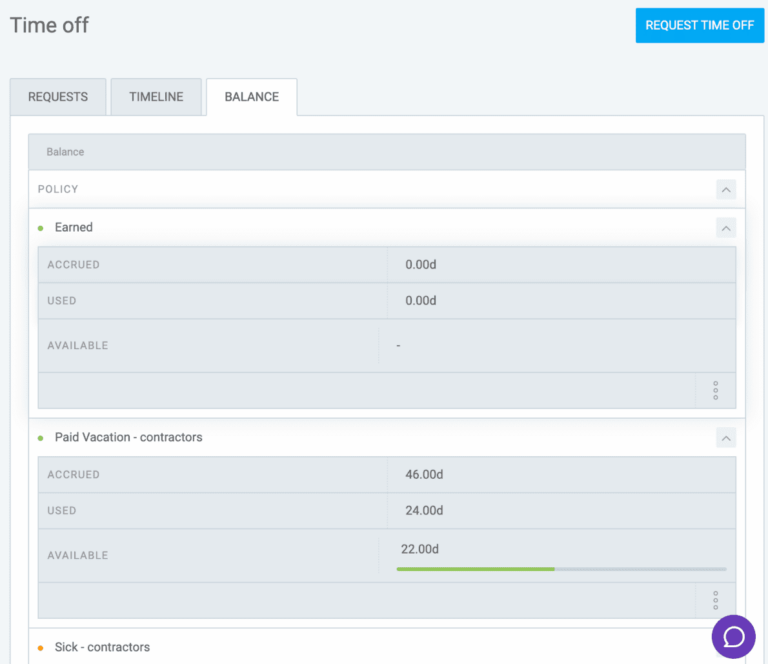Screen dimensions: 768x664
Task: Collapse the POLICY section chevron
Action: pos(726,189)
